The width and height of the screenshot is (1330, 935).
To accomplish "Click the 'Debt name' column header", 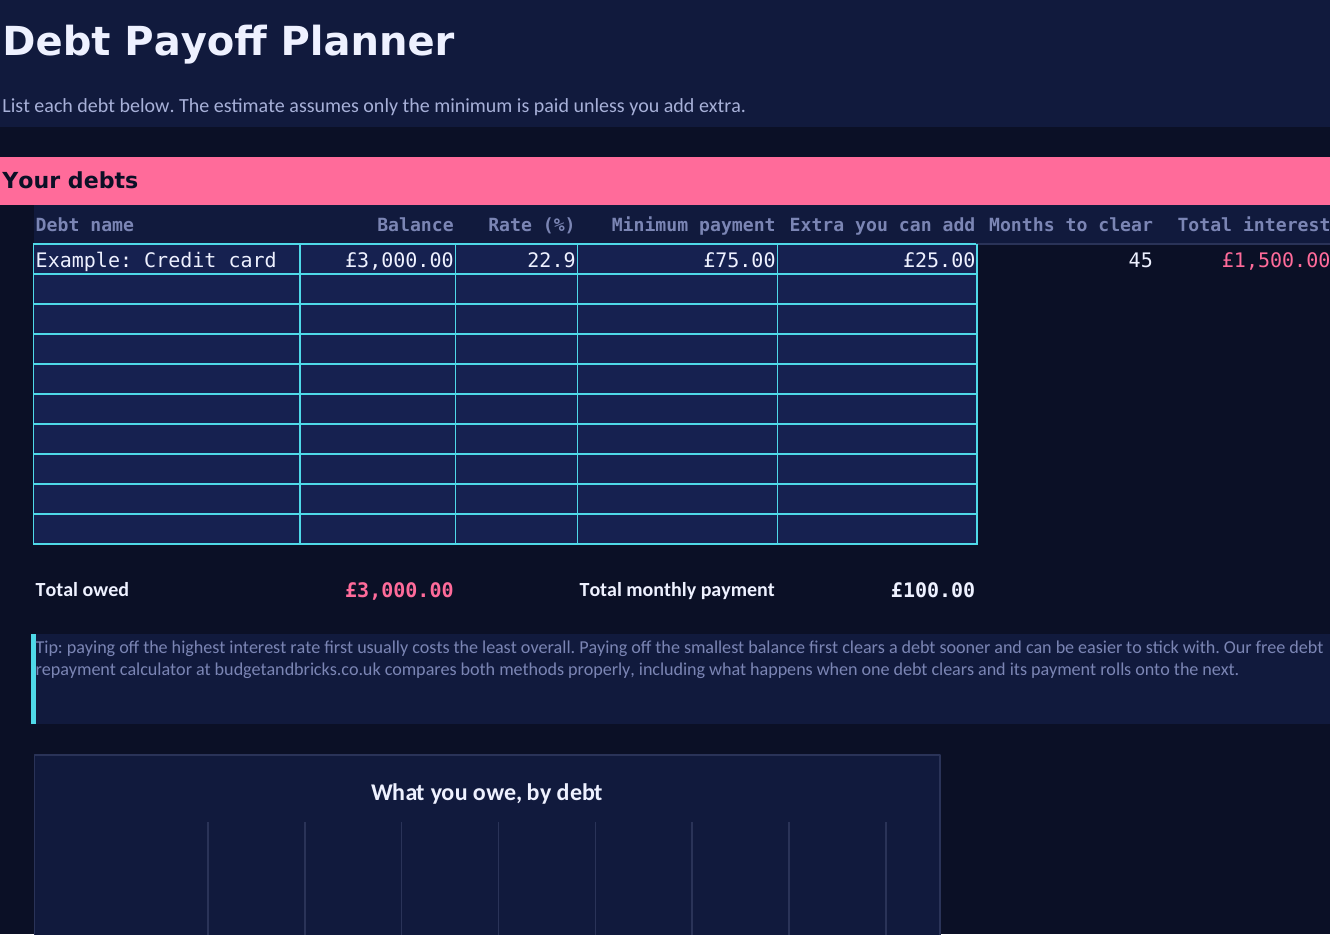I will pos(85,225).
